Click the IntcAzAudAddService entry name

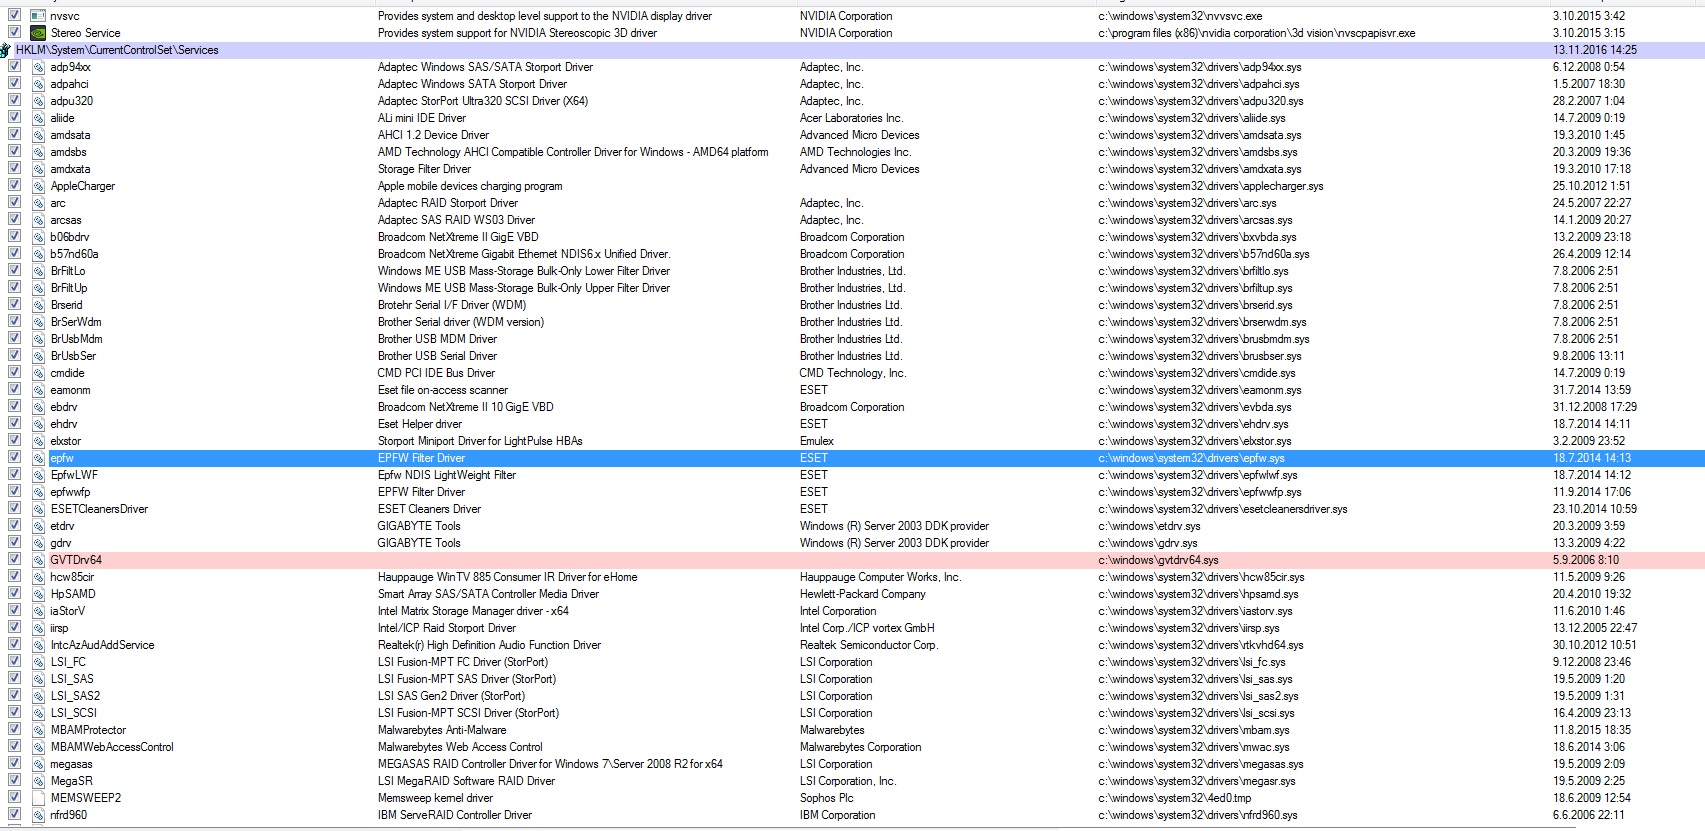(103, 645)
